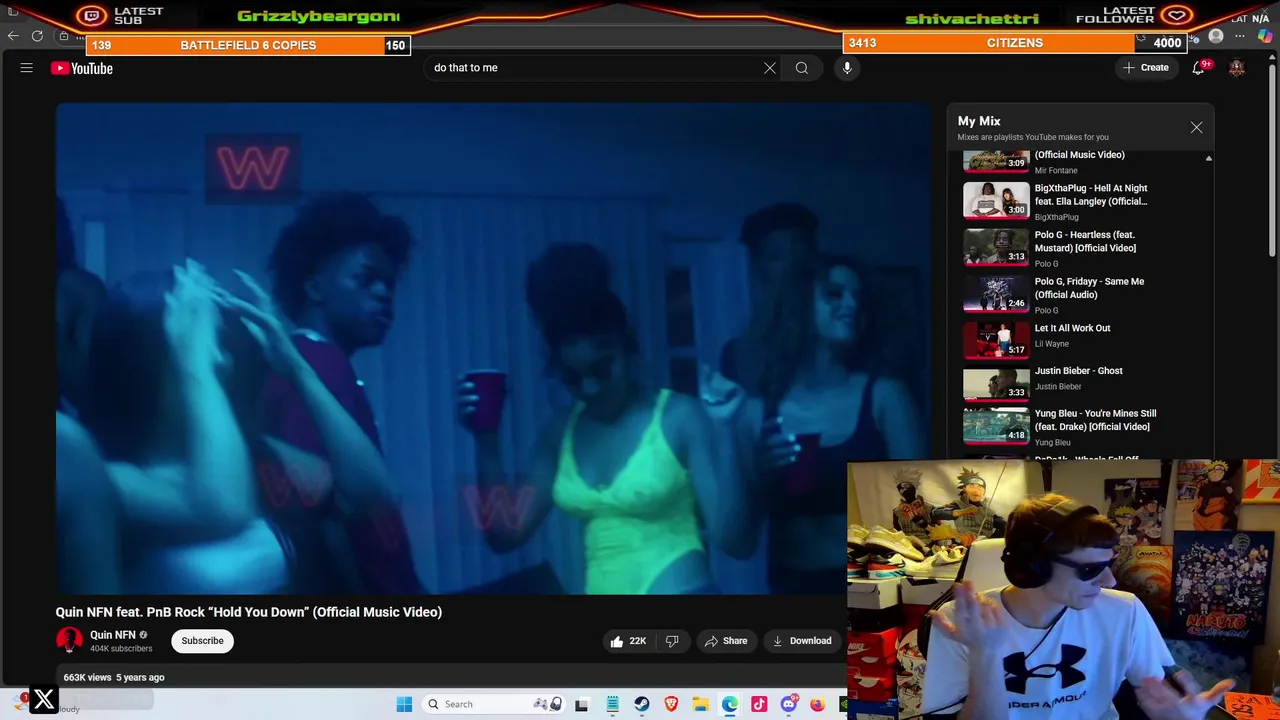
Task: Open the Create menu
Action: pyautogui.click(x=1146, y=68)
